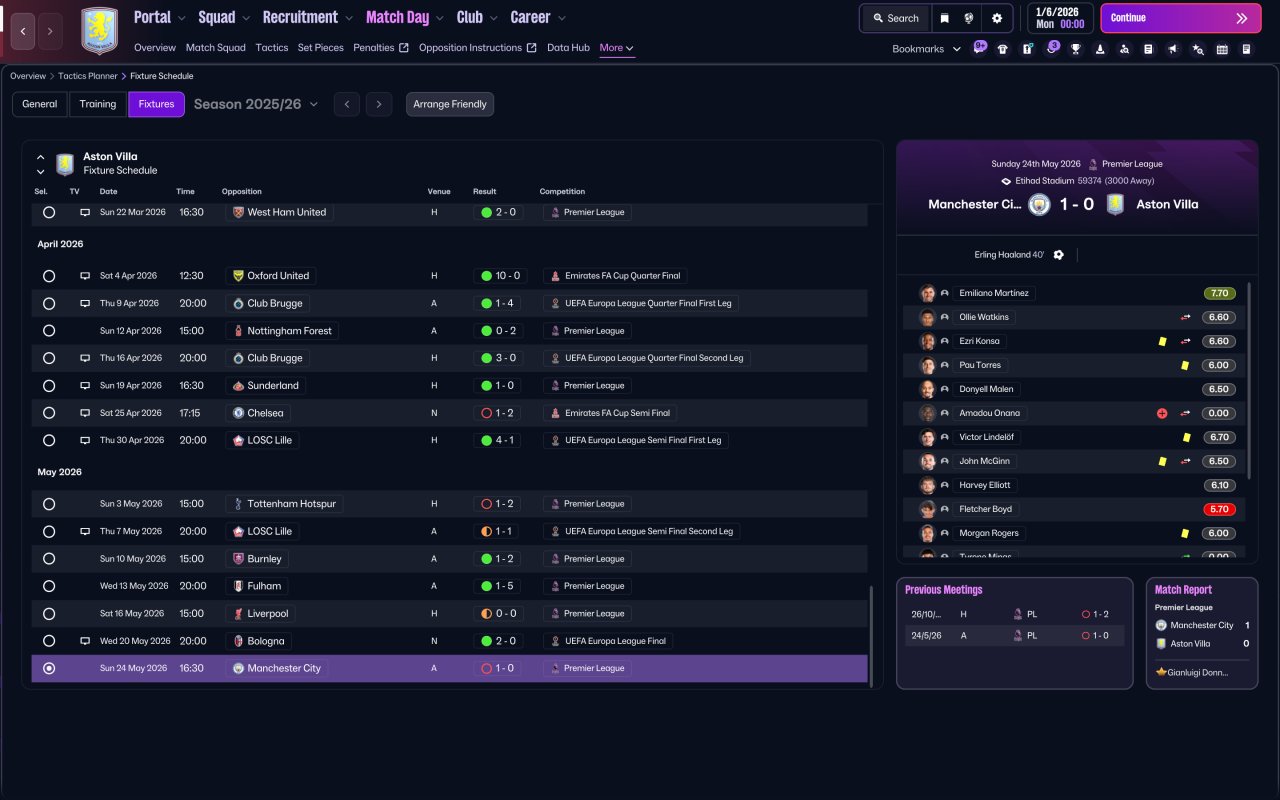The image size is (1280, 800).
Task: Select the Sunderland fixture radio button
Action: pyautogui.click(x=49, y=386)
